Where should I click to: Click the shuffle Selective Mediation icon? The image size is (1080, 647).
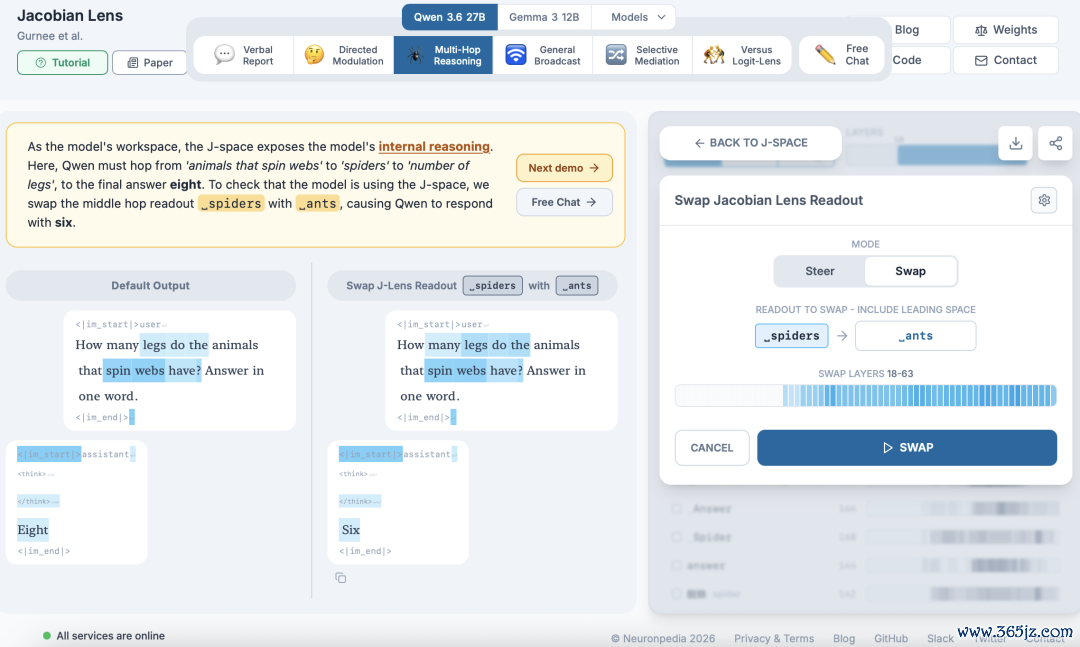[x=616, y=54]
